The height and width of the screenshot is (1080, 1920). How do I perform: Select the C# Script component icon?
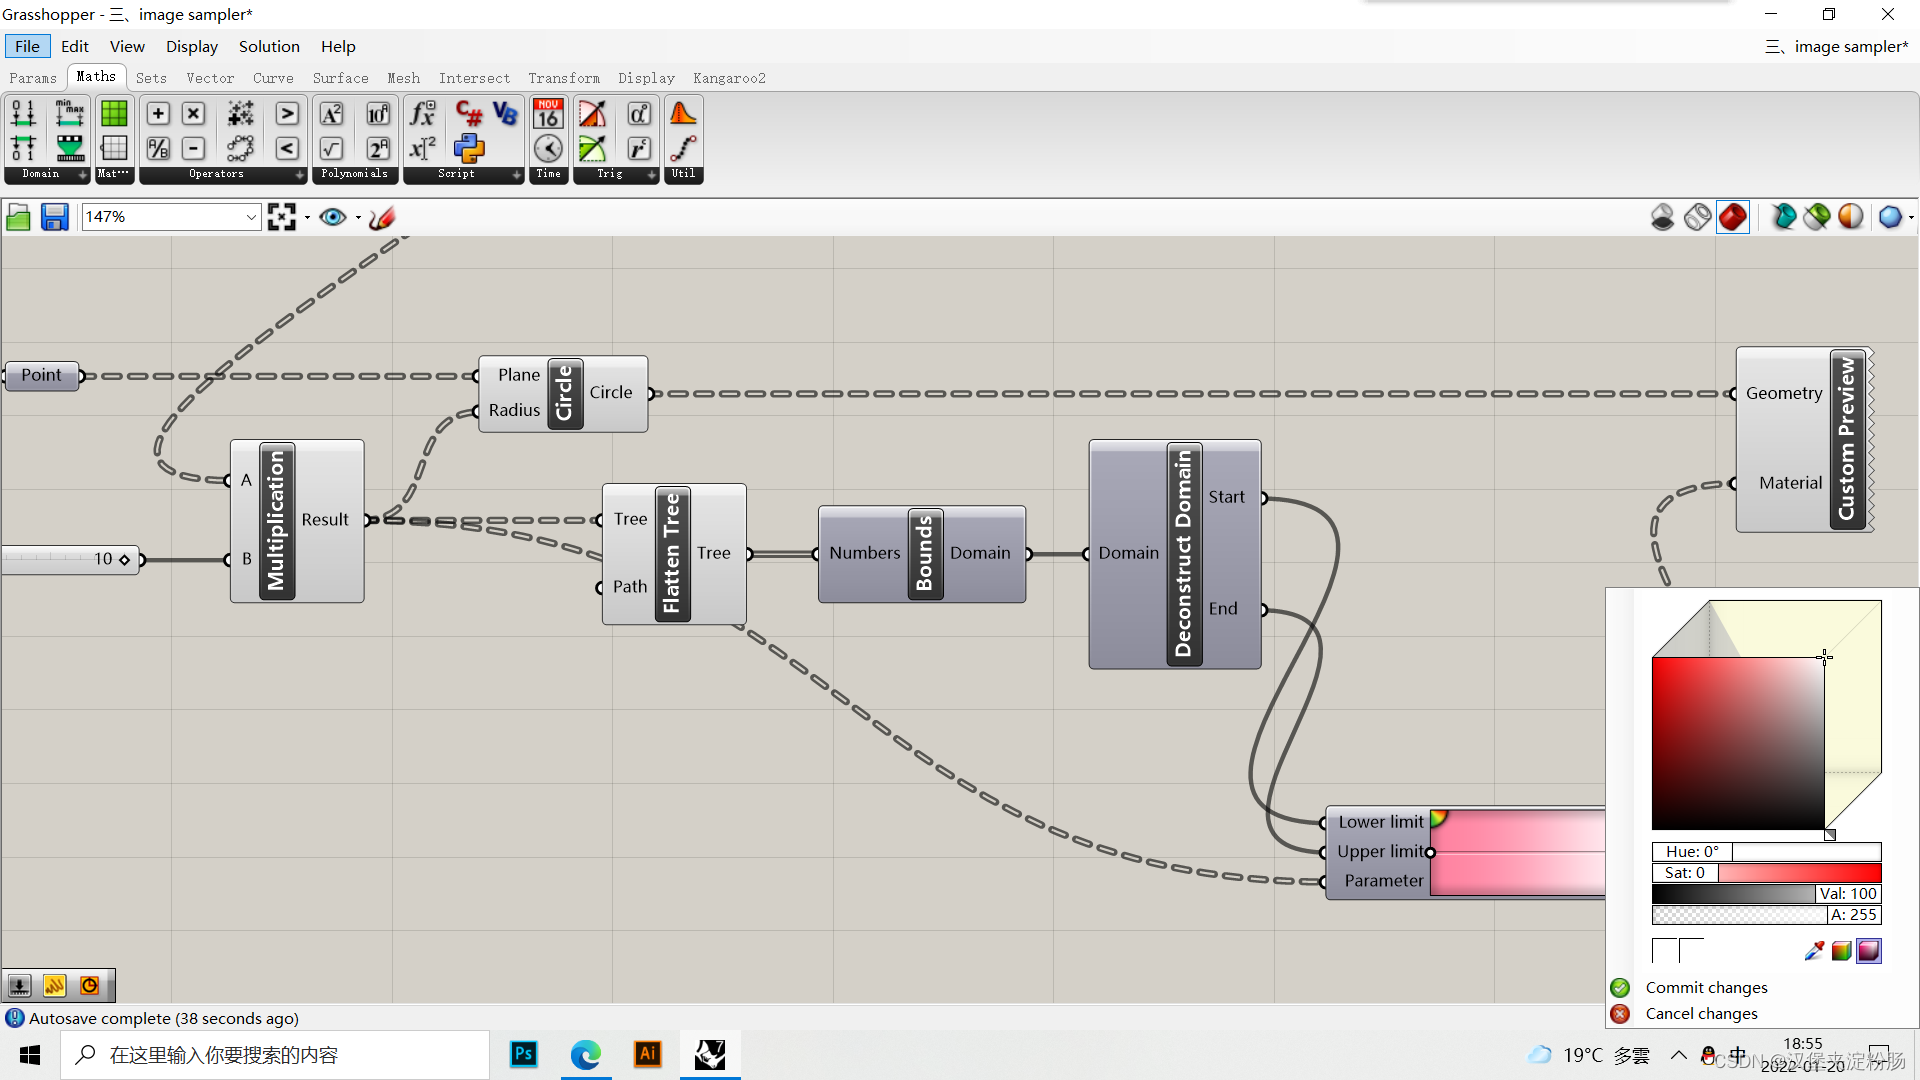point(468,113)
